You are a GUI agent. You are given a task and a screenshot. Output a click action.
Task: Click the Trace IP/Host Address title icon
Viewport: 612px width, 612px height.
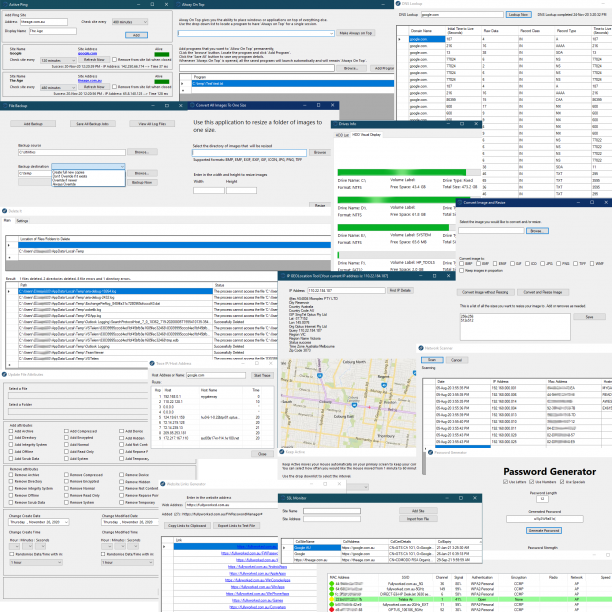coord(152,363)
